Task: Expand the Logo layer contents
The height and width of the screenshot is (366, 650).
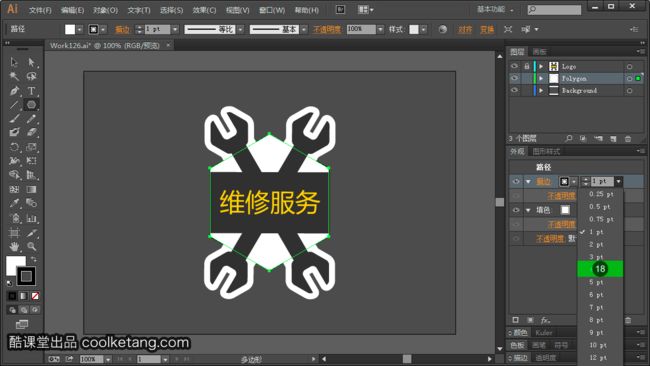Action: point(541,66)
